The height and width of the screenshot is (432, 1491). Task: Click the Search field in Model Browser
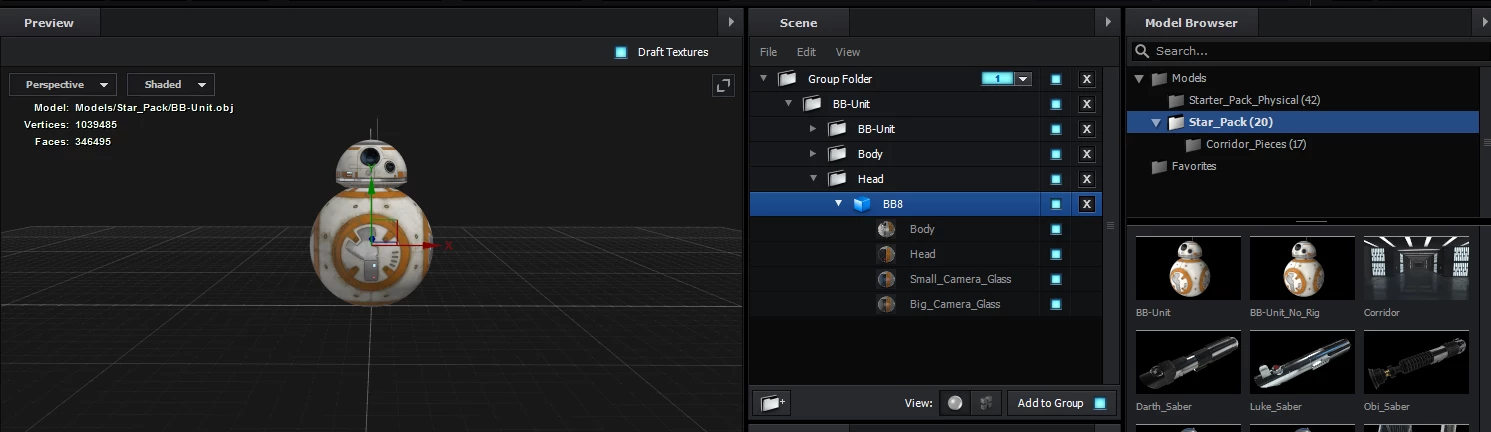[1304, 51]
